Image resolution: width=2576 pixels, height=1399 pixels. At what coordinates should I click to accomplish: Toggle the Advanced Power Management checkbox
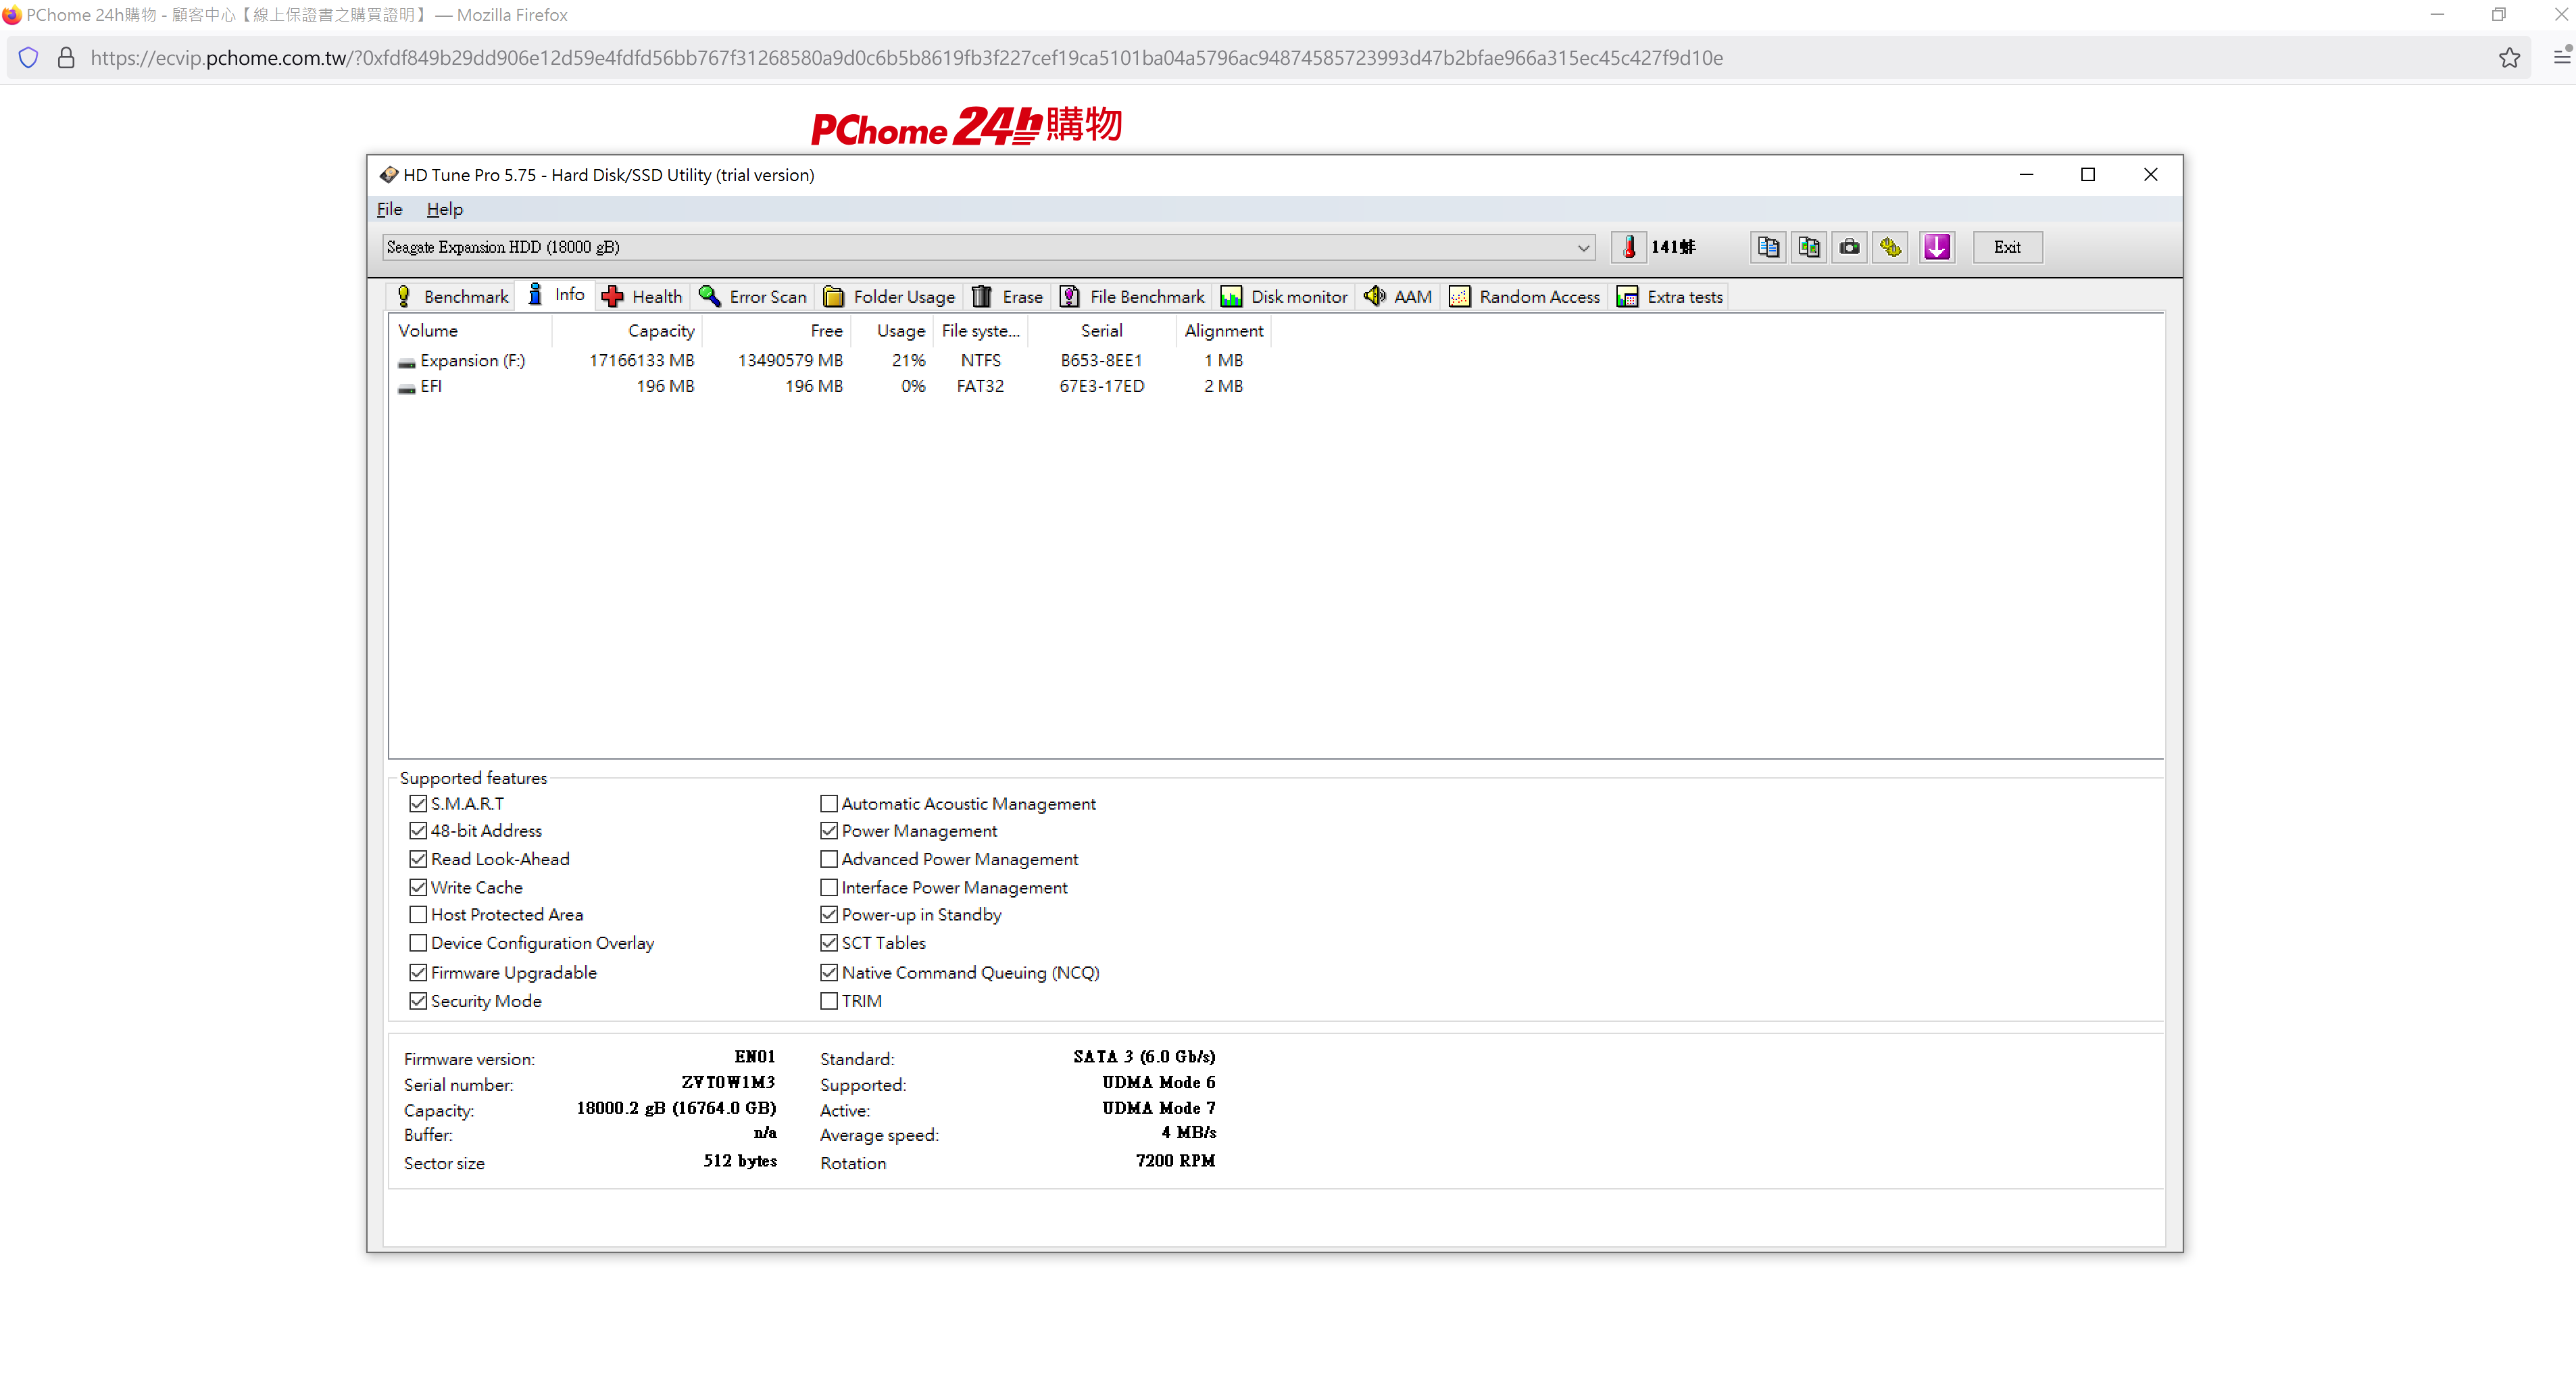(x=829, y=858)
